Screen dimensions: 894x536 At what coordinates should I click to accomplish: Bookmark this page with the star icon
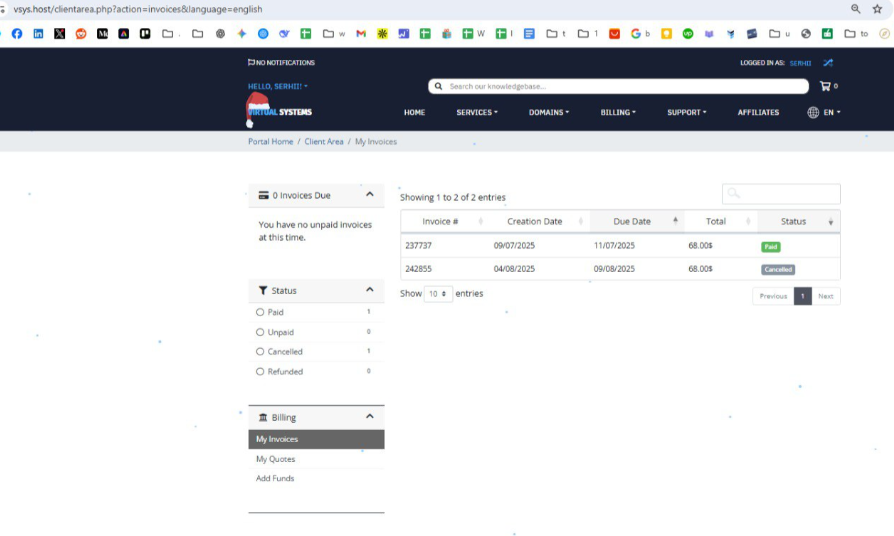tap(877, 9)
